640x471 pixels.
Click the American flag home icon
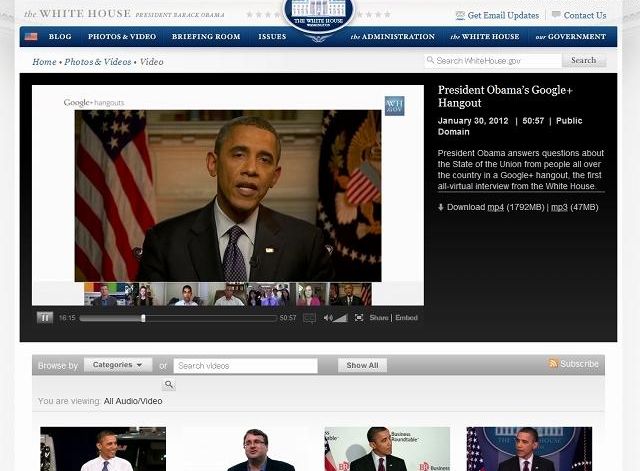pyautogui.click(x=31, y=37)
